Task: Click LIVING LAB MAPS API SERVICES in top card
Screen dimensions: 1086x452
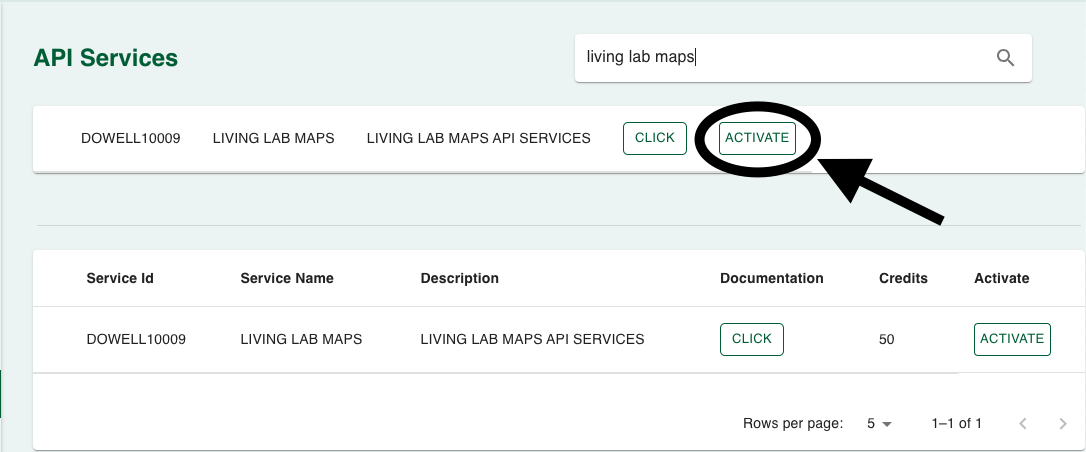Action: [479, 138]
